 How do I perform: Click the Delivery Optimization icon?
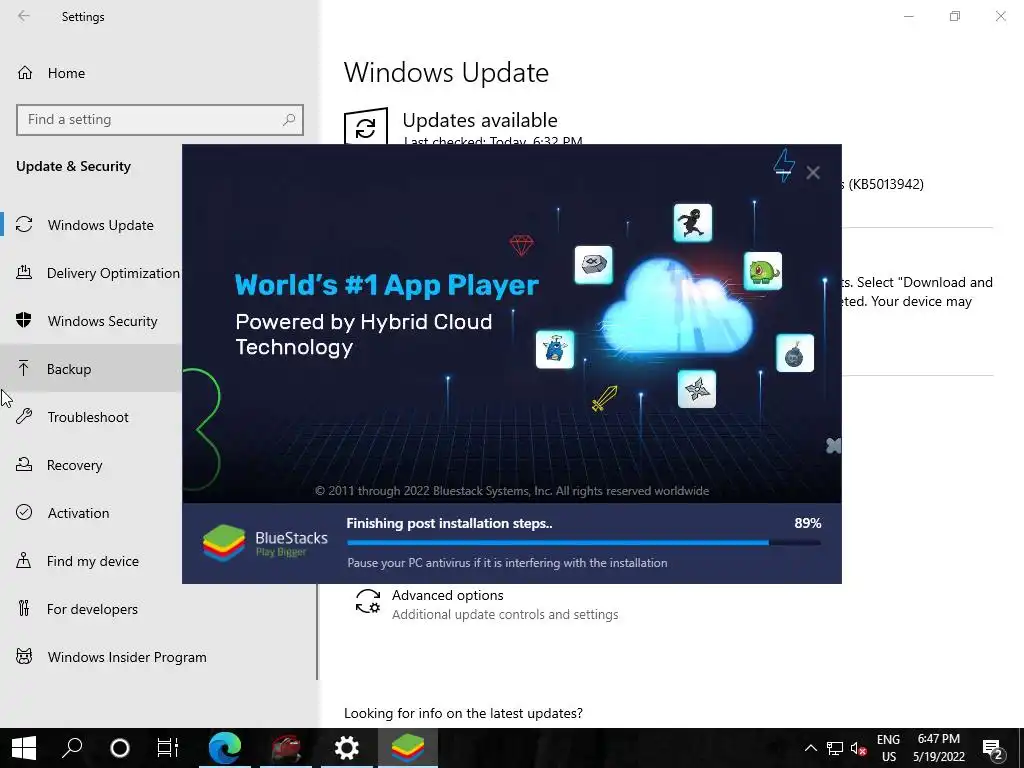(24, 272)
